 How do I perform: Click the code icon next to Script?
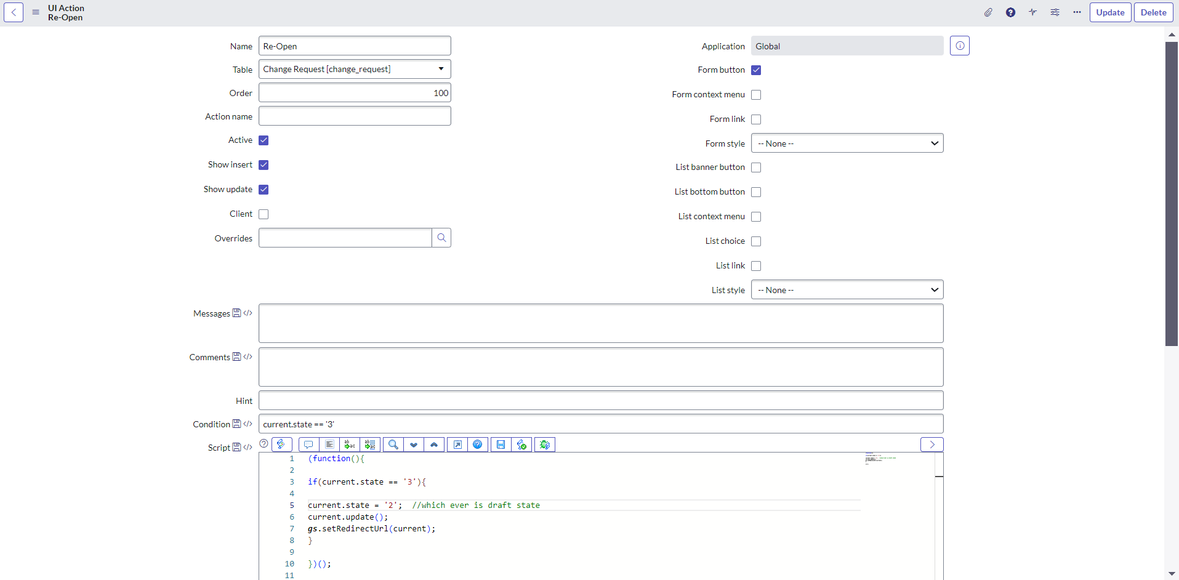[x=247, y=447]
